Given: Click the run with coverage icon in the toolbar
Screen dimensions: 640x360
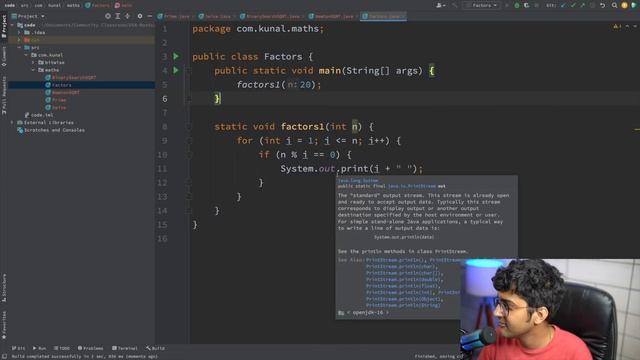Looking at the screenshot, I should click(527, 5).
